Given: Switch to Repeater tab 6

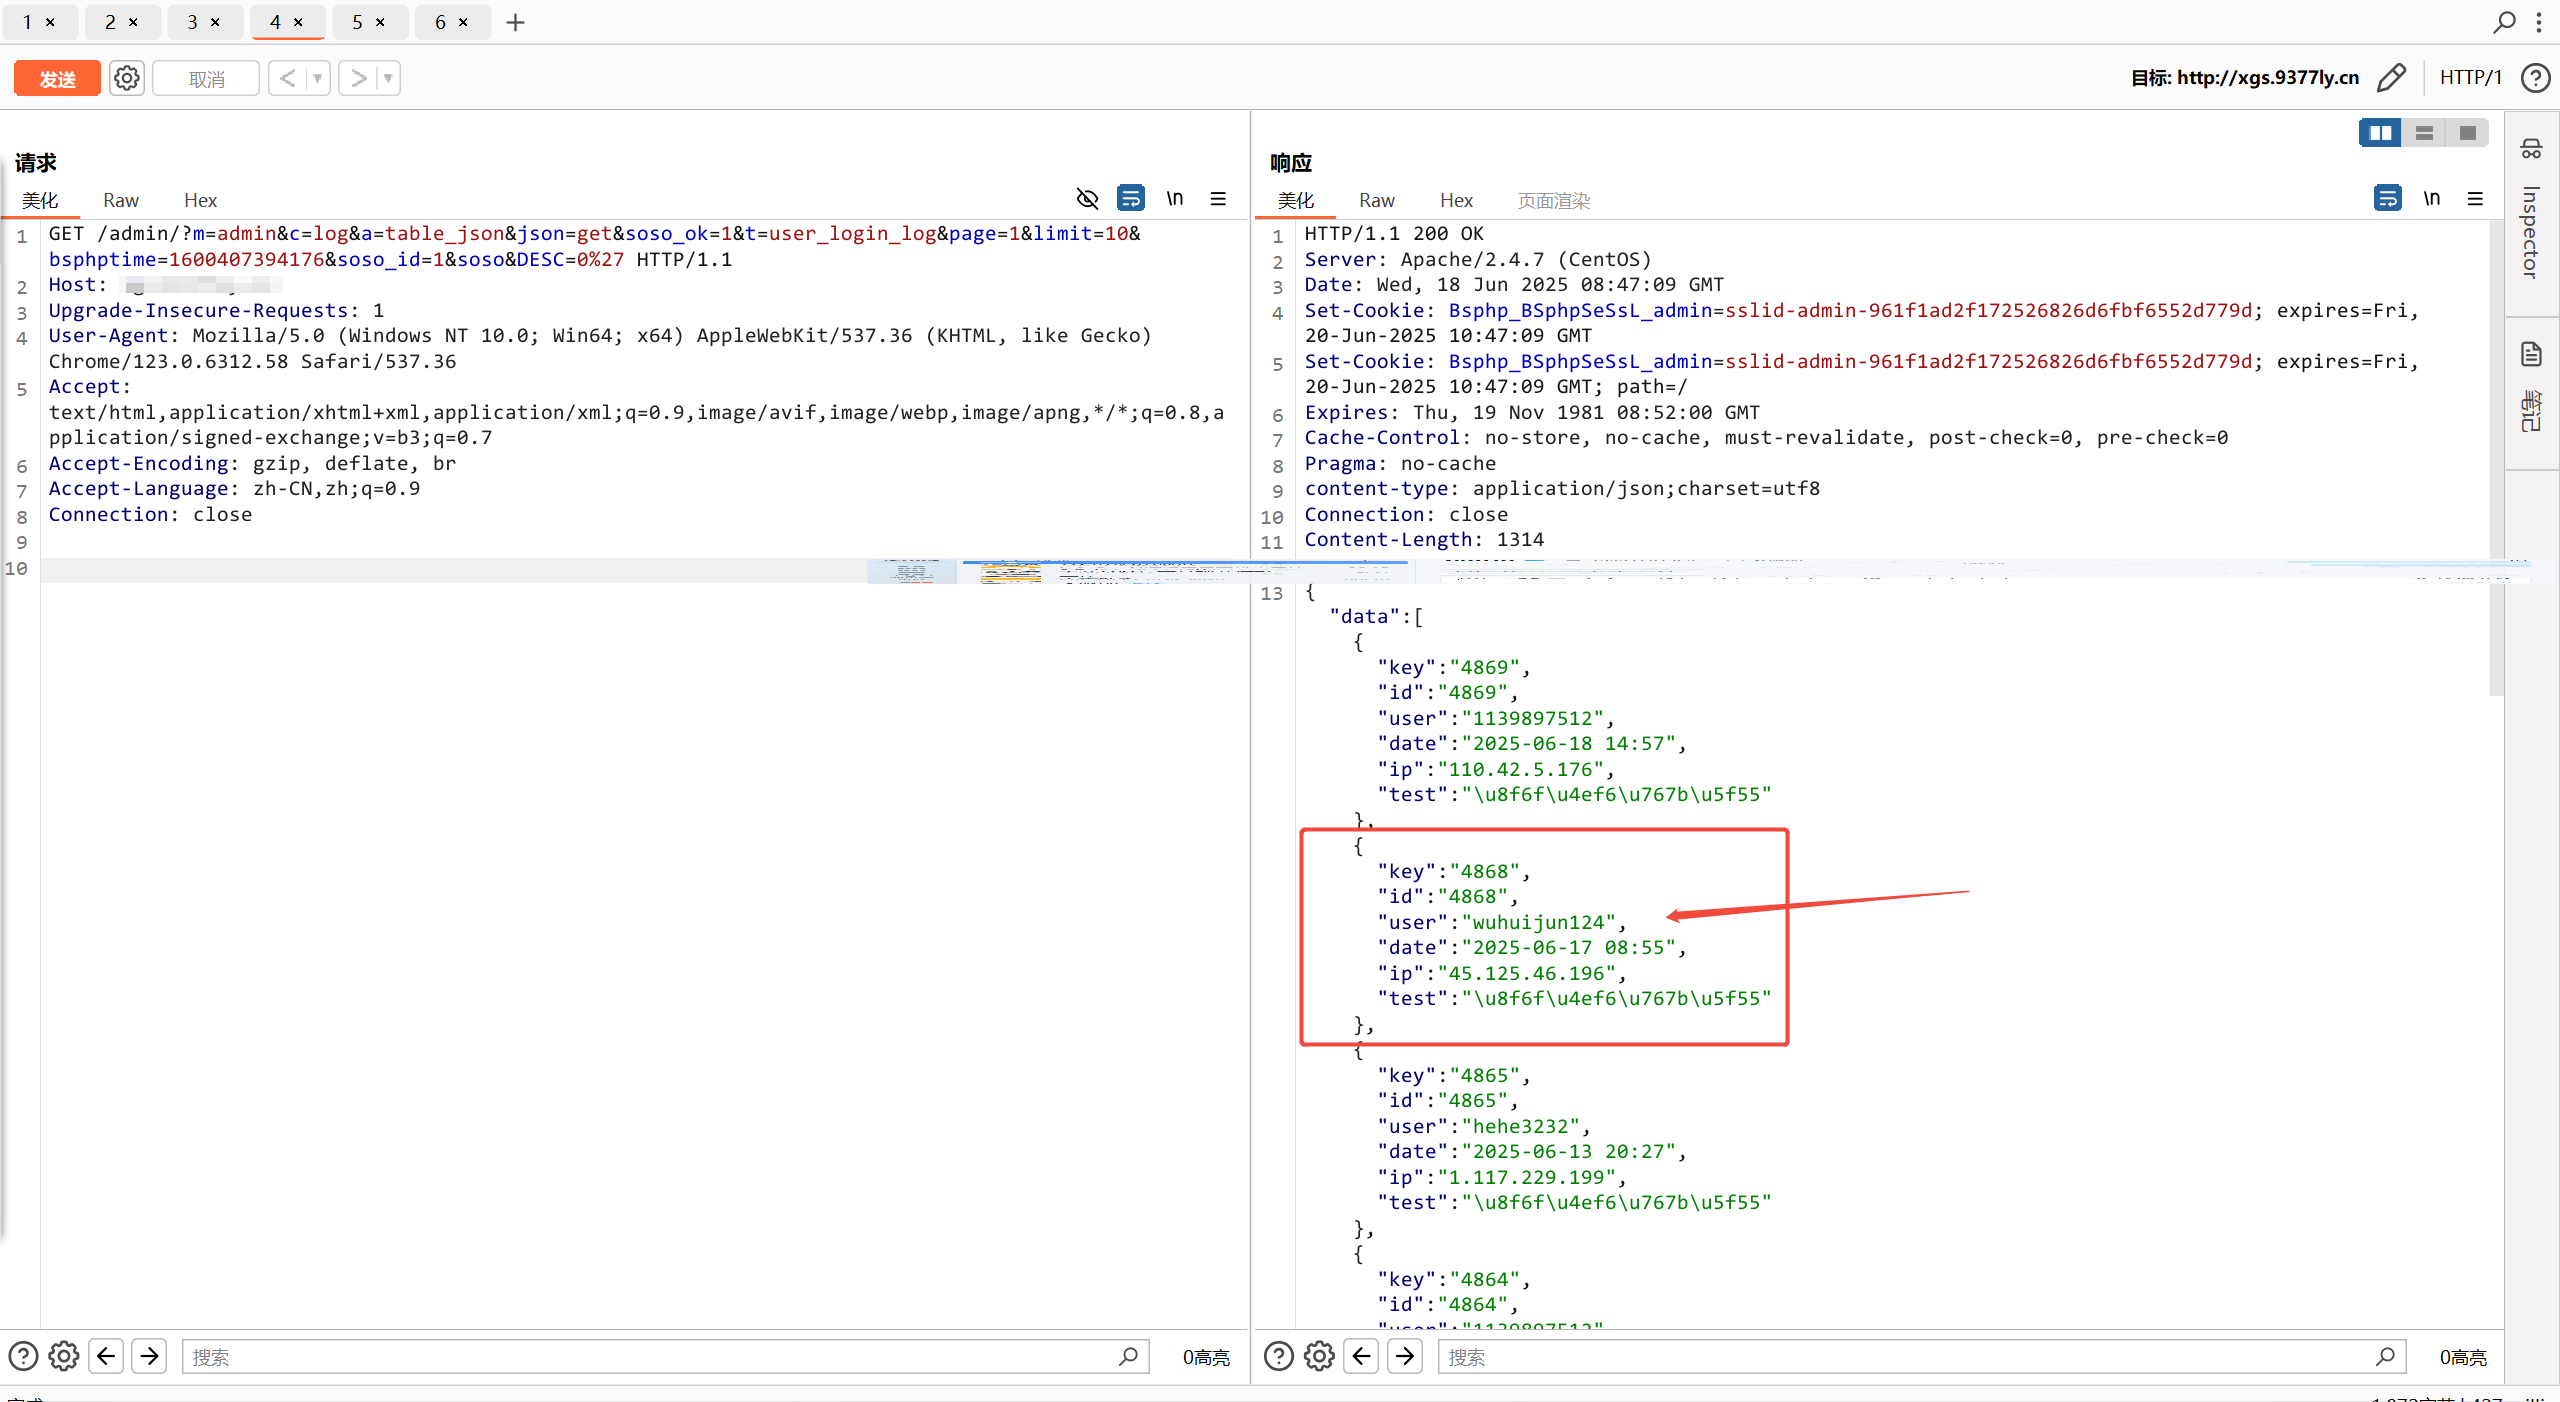Looking at the screenshot, I should [440, 22].
